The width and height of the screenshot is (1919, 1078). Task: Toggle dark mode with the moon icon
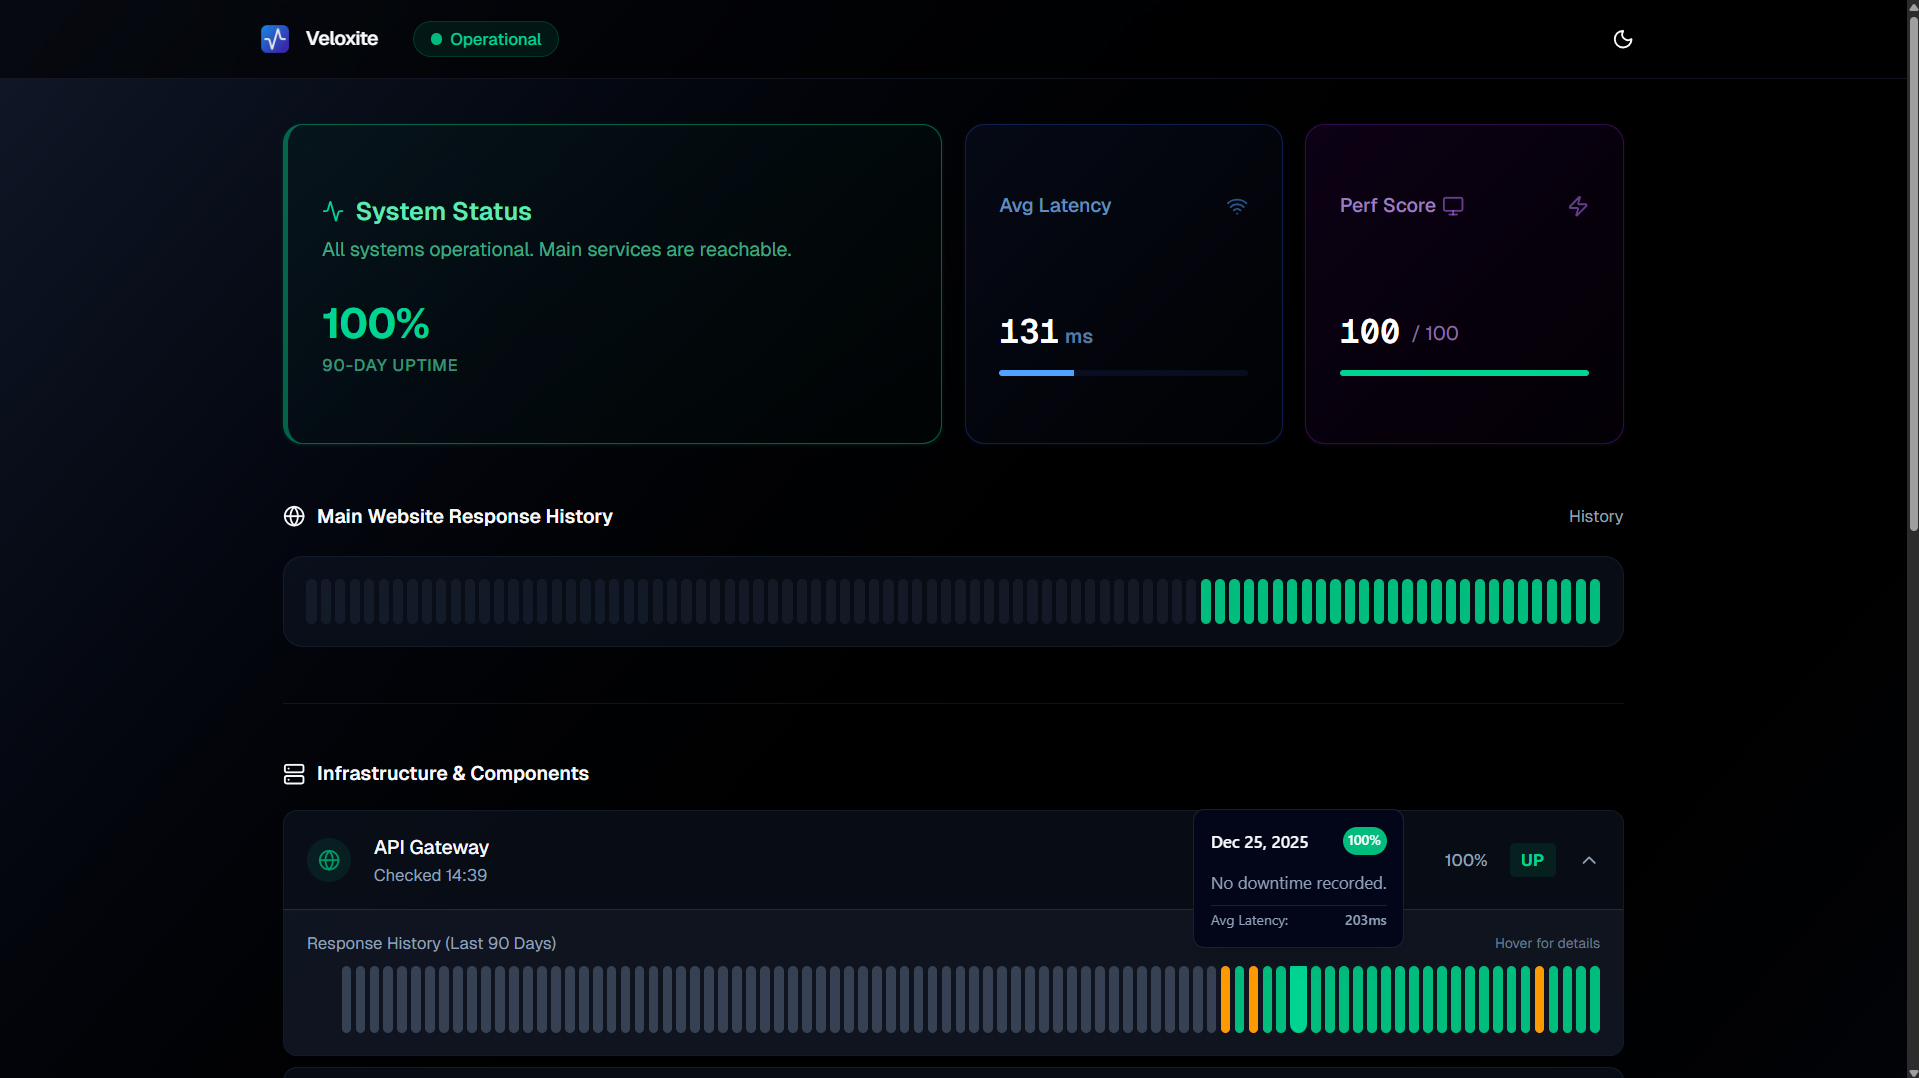click(x=1622, y=39)
